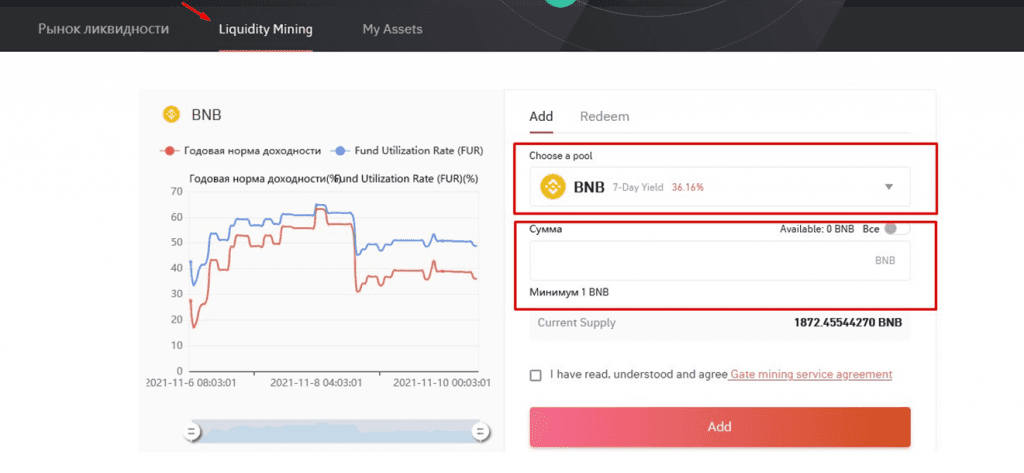
Task: Click BNB coin icon in pool selector
Action: coord(552,187)
